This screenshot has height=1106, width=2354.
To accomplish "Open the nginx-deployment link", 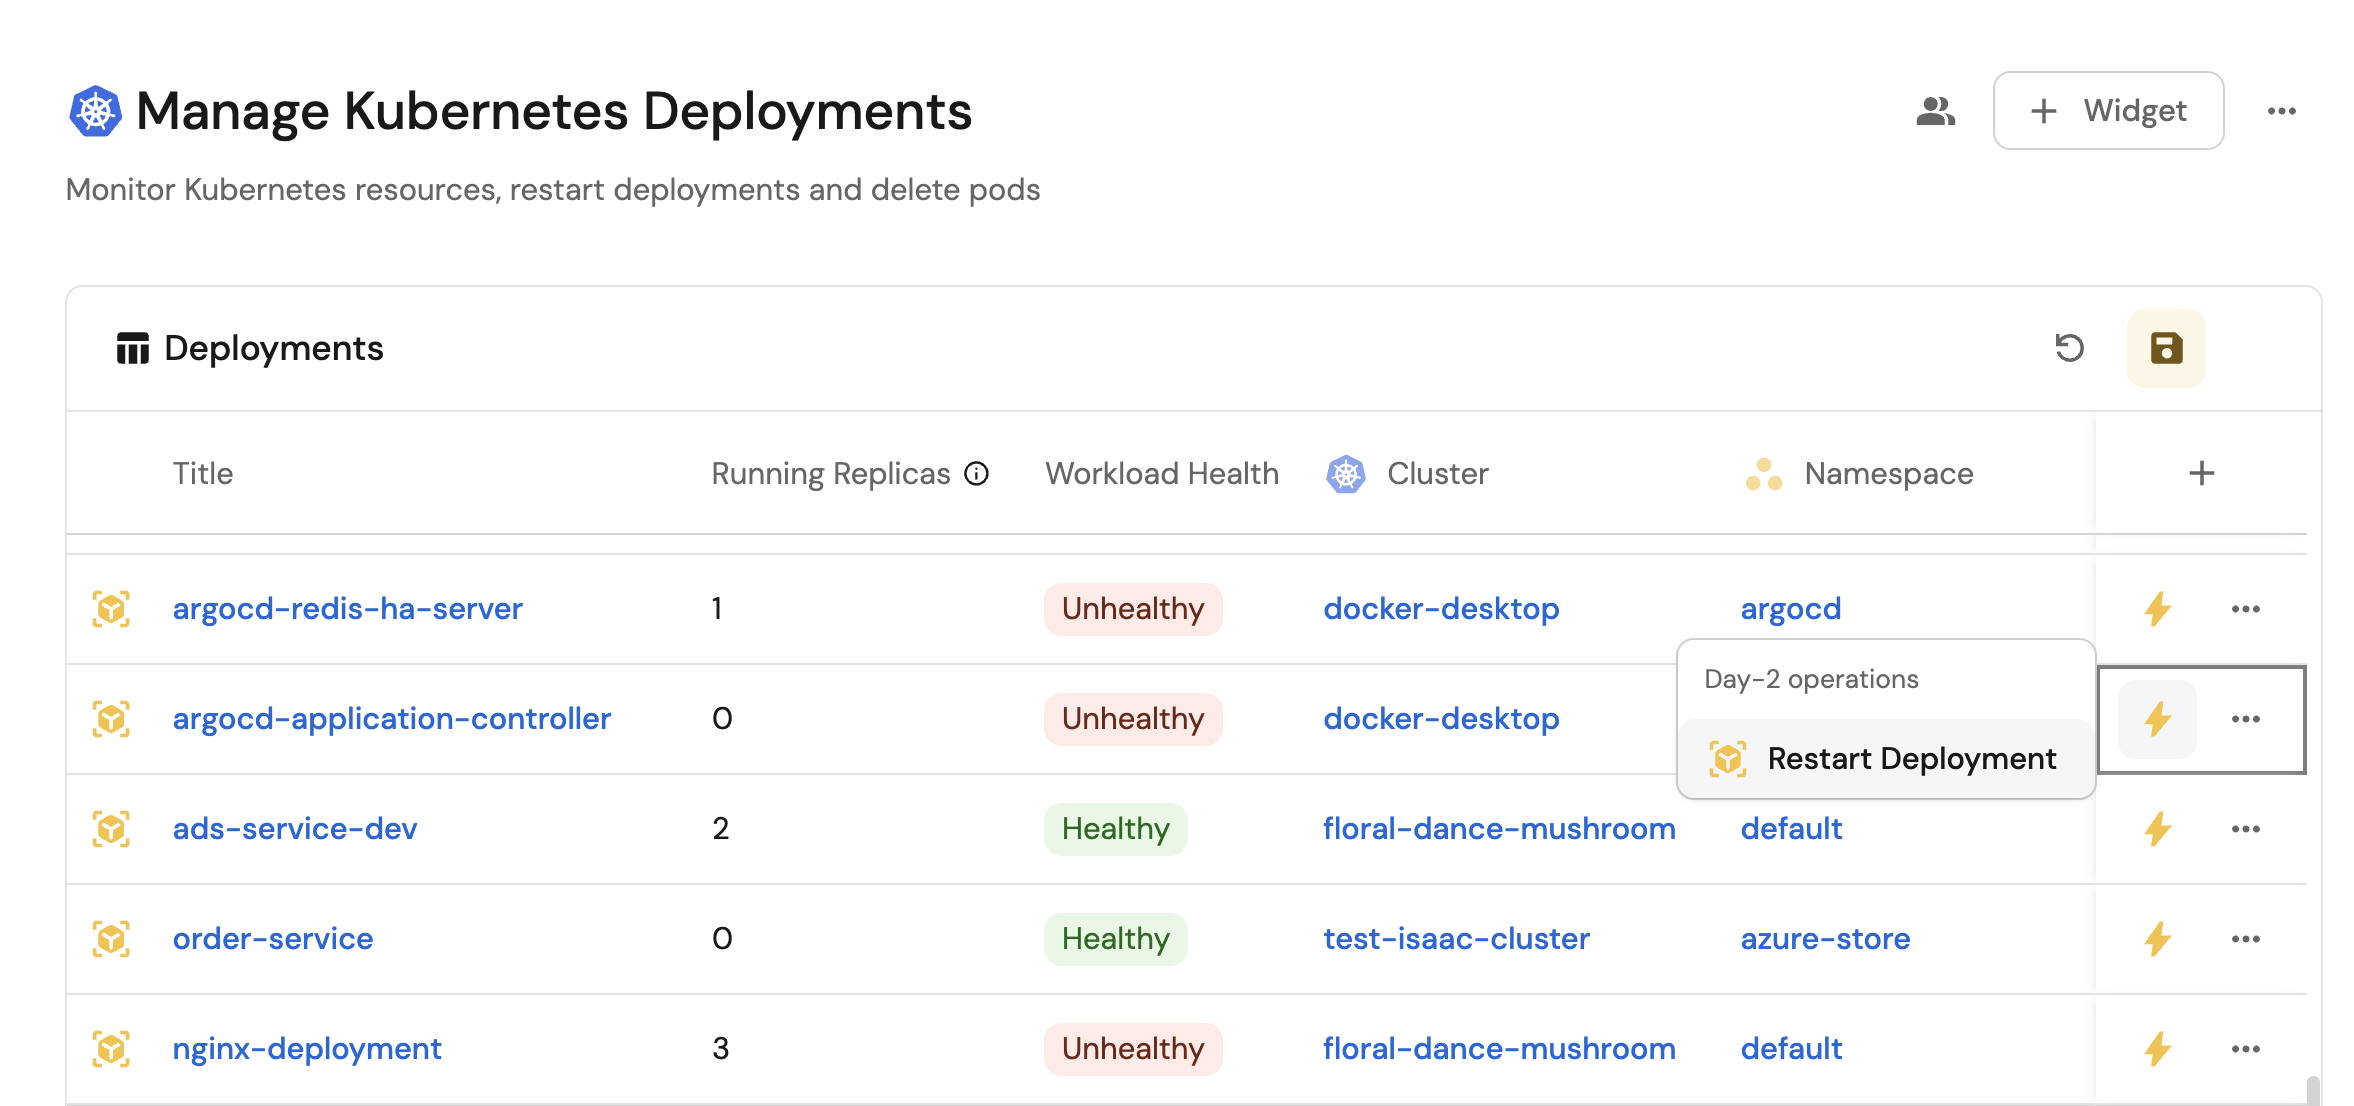I will coord(306,1049).
